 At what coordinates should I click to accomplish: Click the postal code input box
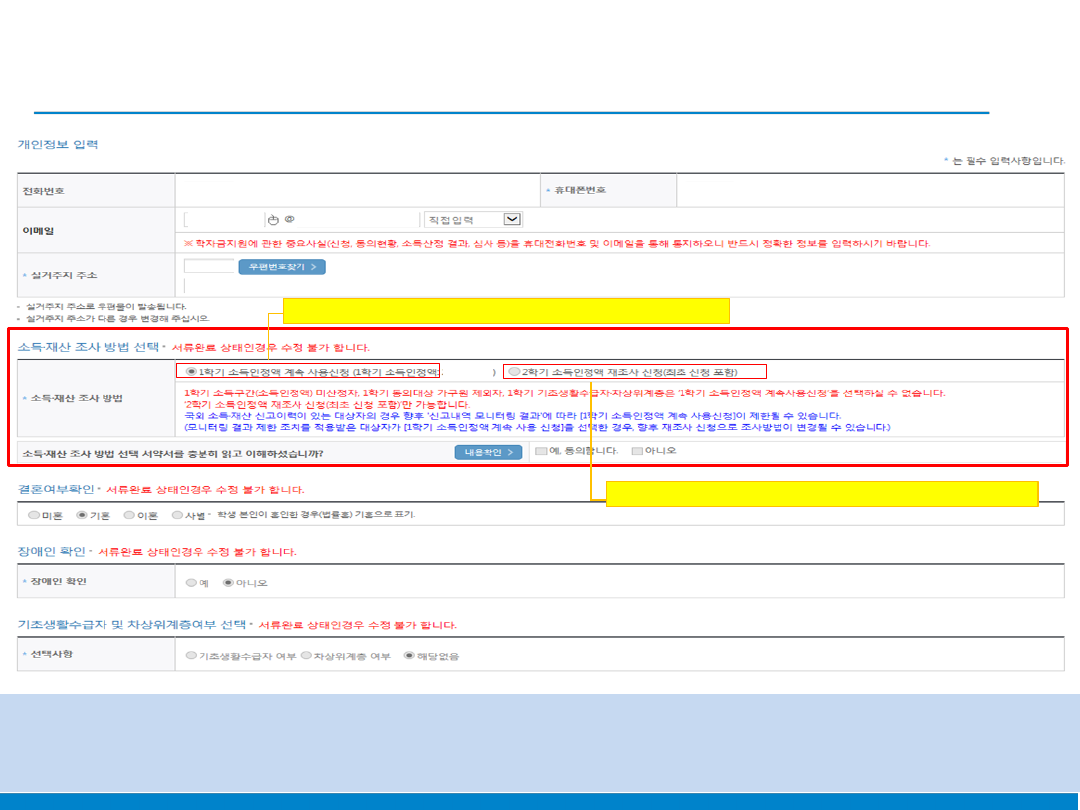pyautogui.click(x=209, y=266)
